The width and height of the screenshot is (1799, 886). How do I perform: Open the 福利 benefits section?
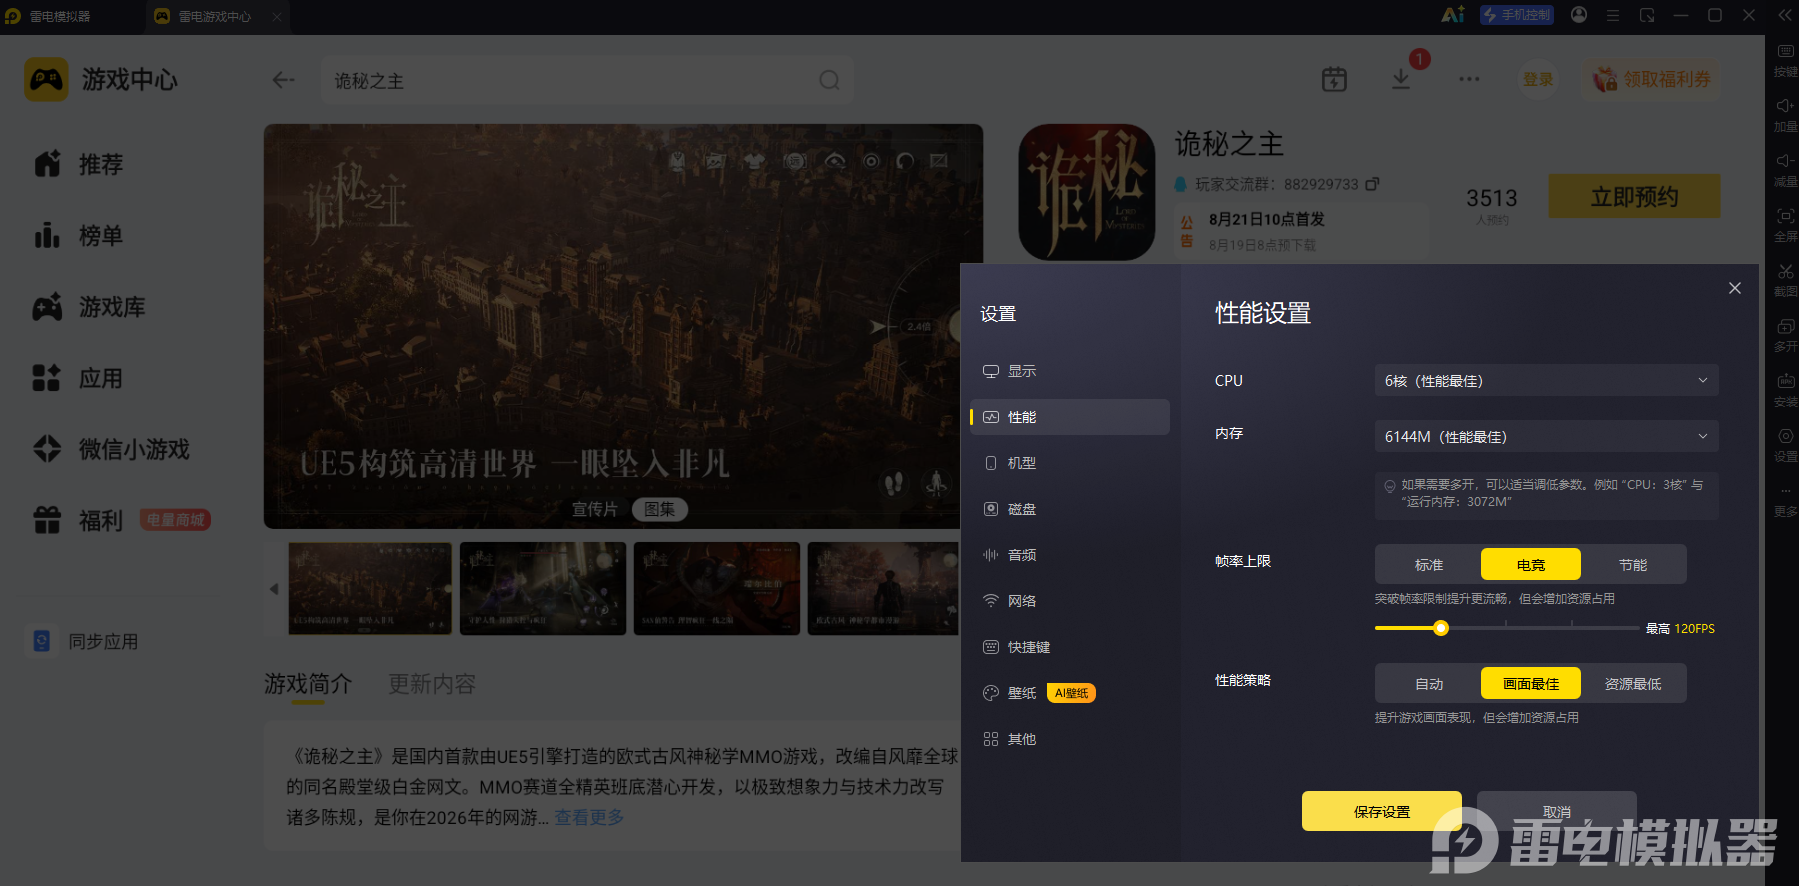(x=78, y=521)
